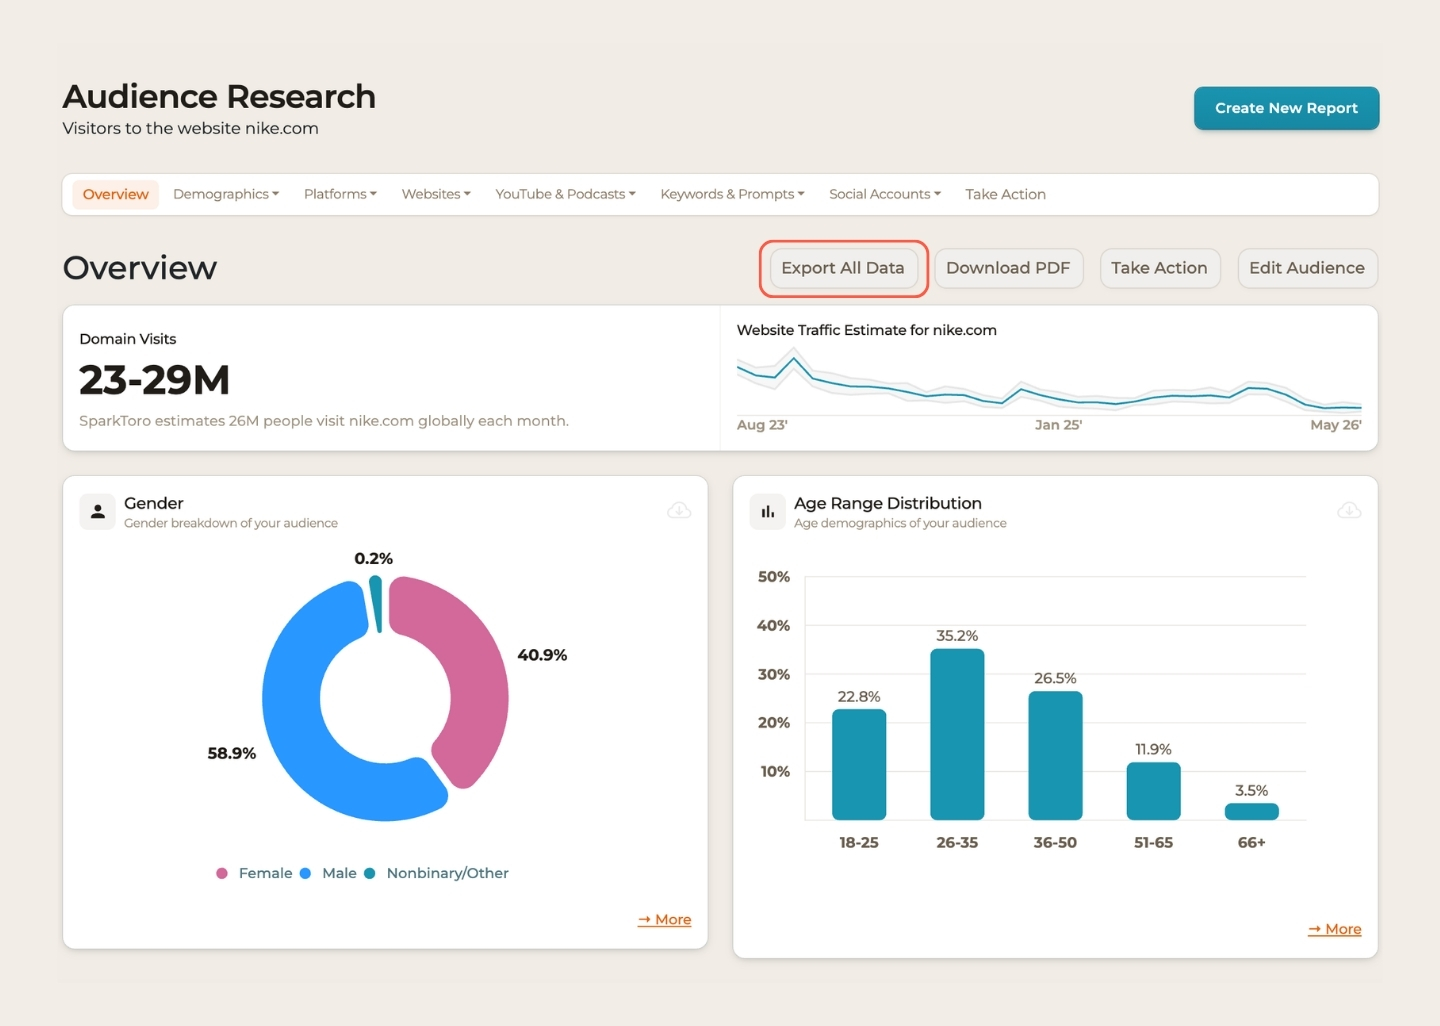Click the 51-65 age bar
The height and width of the screenshot is (1026, 1440).
click(x=1153, y=791)
